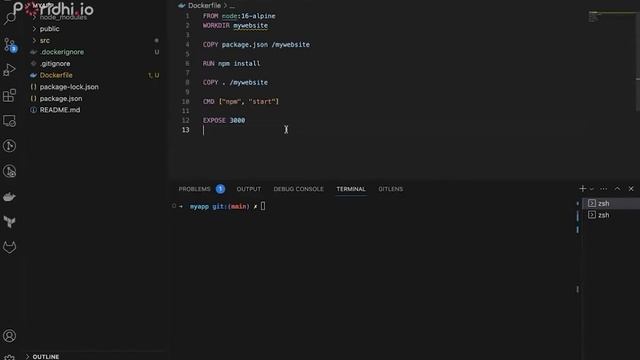The image size is (640, 360).
Task: Open package-lock.json file
Action: click(x=69, y=87)
